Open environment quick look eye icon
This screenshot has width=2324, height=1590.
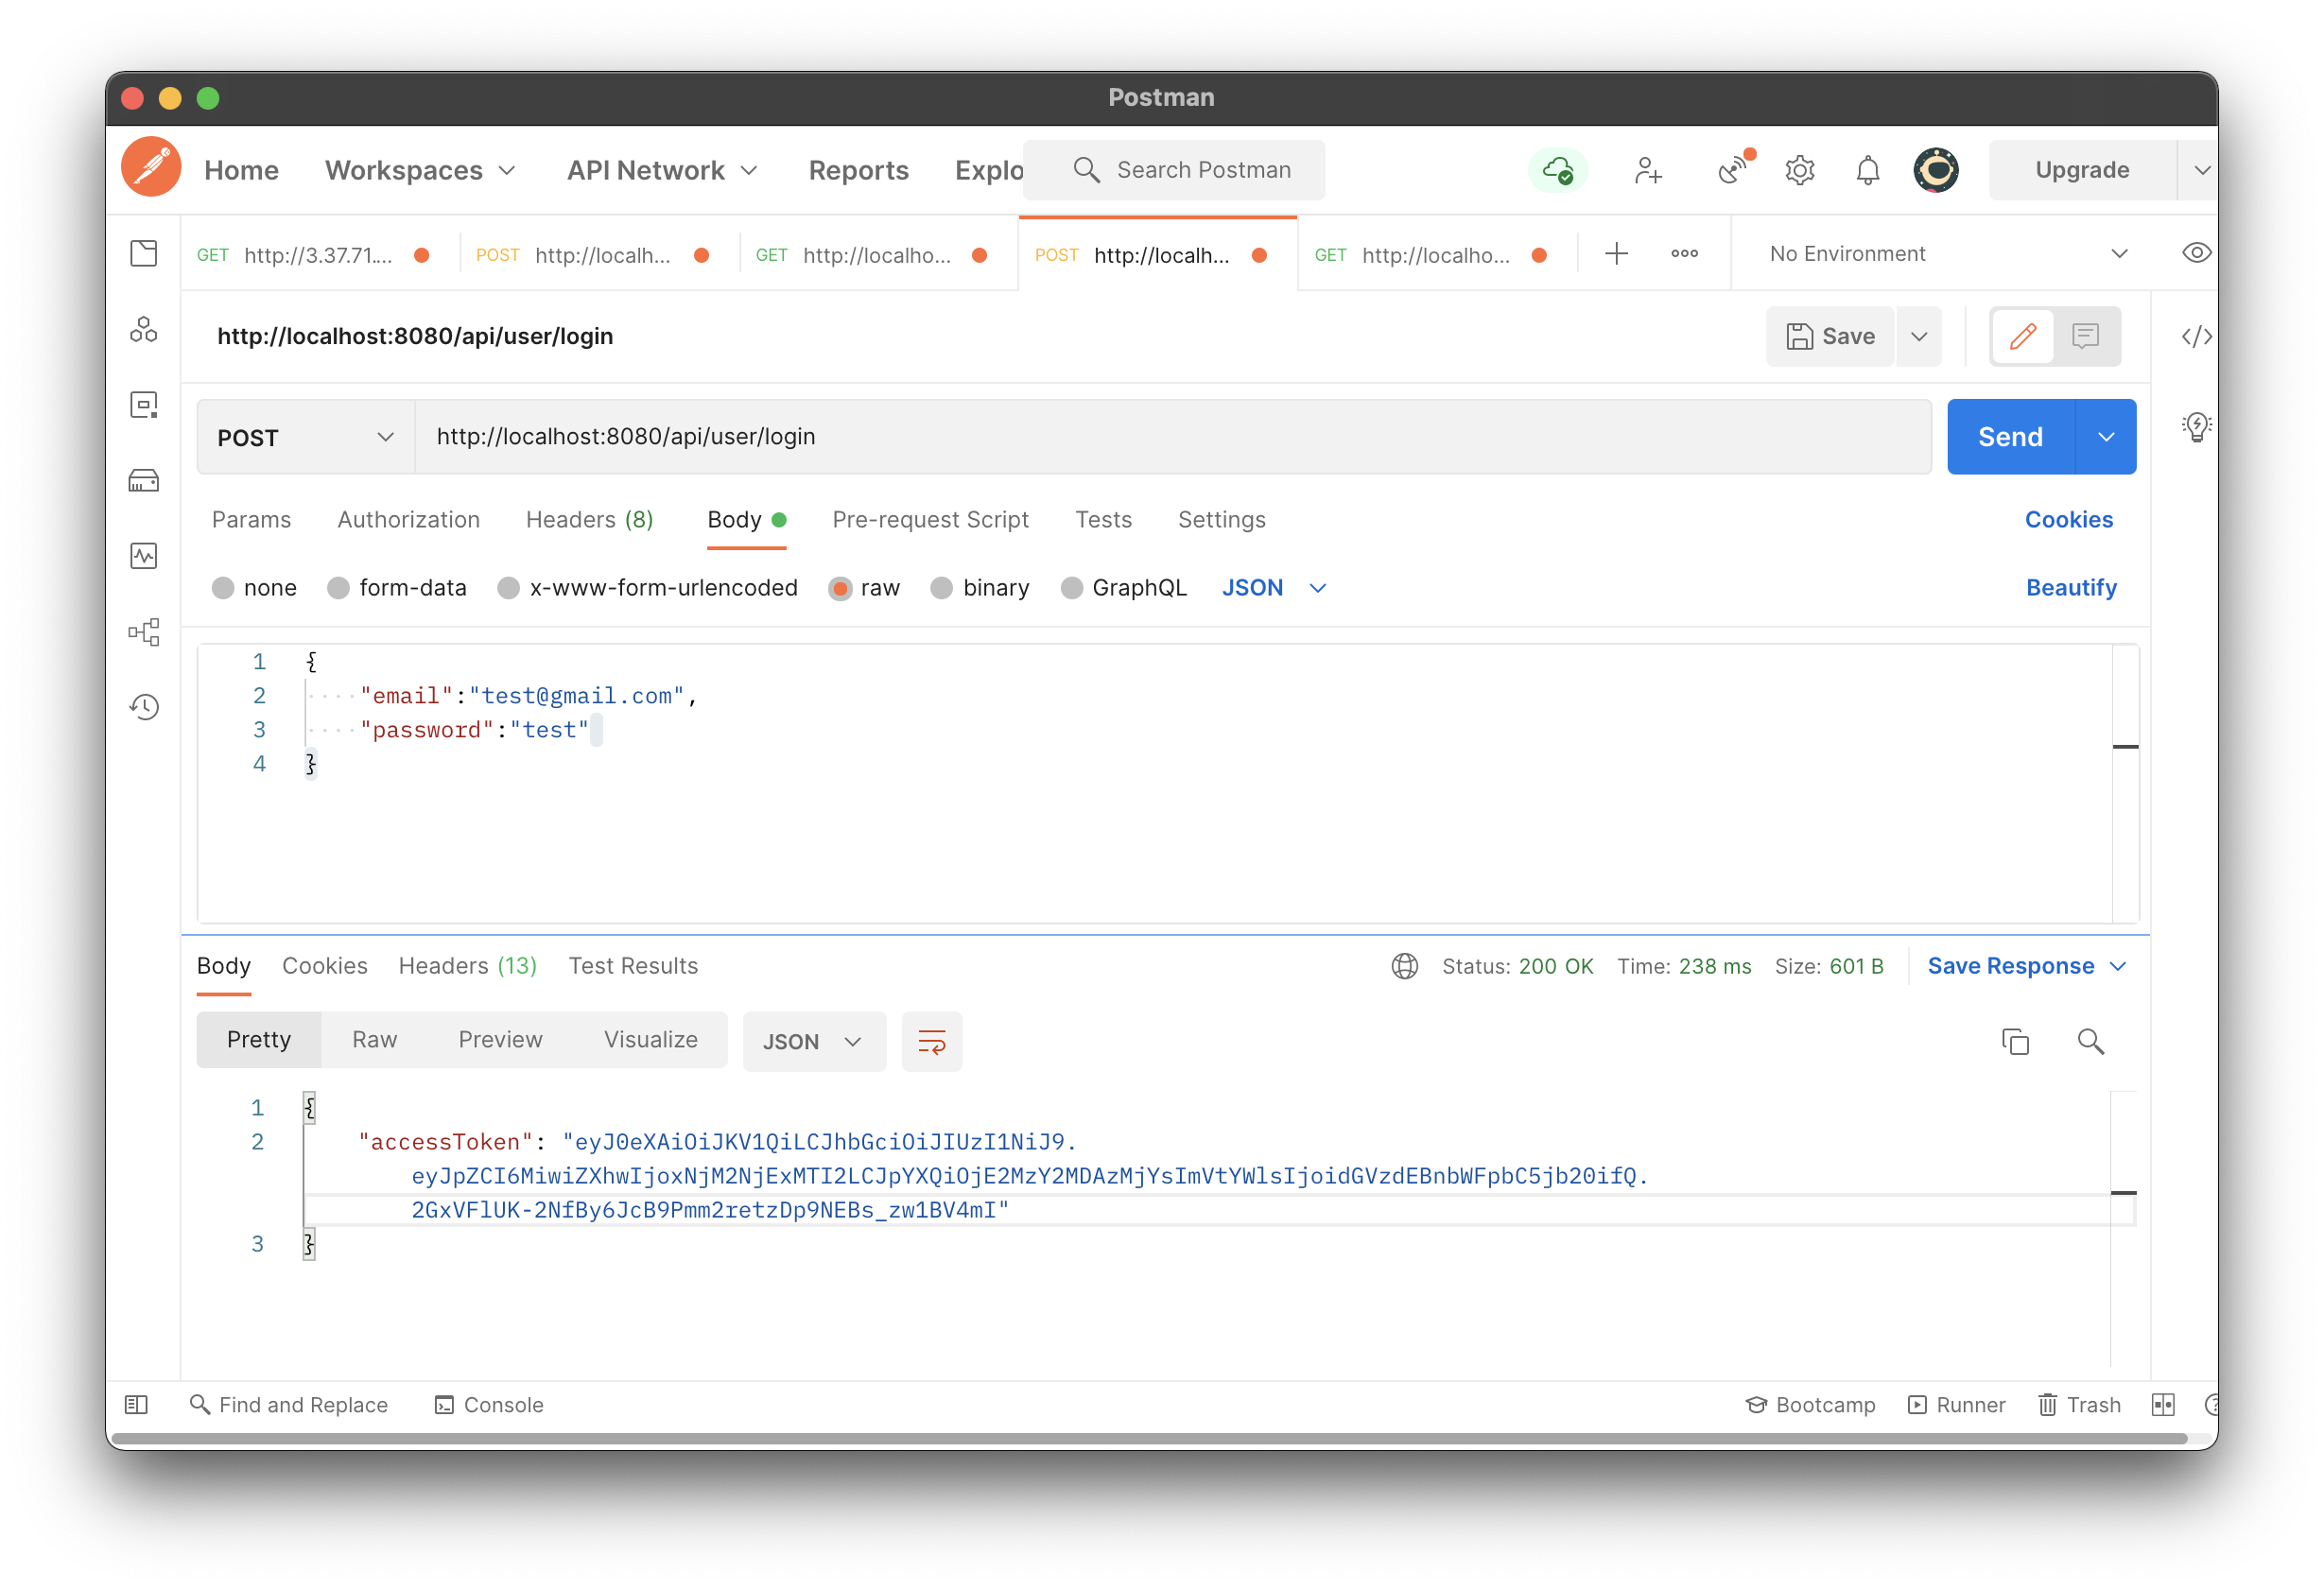click(2196, 253)
